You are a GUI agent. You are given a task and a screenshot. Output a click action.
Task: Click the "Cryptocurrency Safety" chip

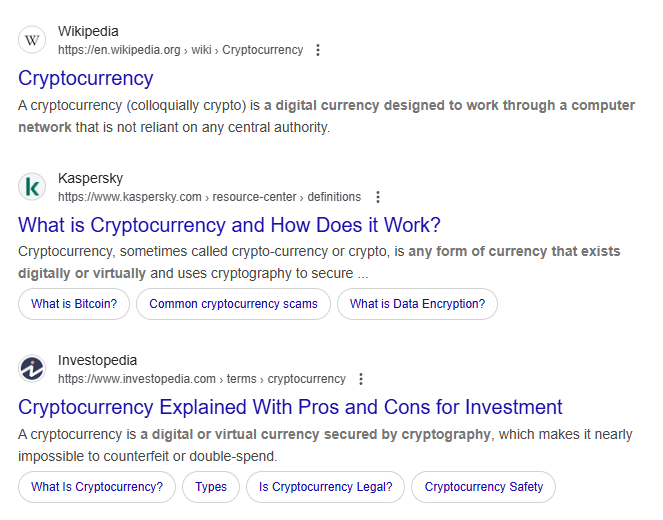tap(483, 487)
